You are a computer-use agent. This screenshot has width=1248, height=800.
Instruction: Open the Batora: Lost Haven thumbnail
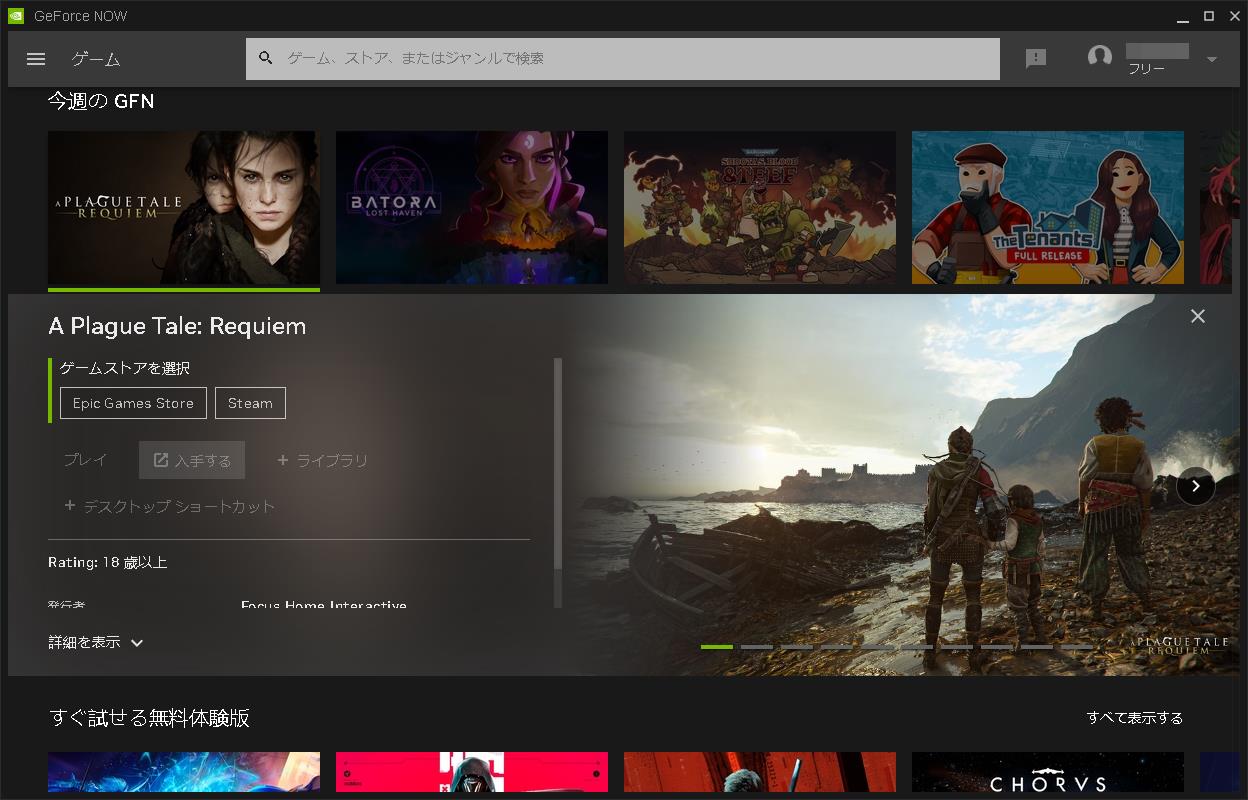471,207
